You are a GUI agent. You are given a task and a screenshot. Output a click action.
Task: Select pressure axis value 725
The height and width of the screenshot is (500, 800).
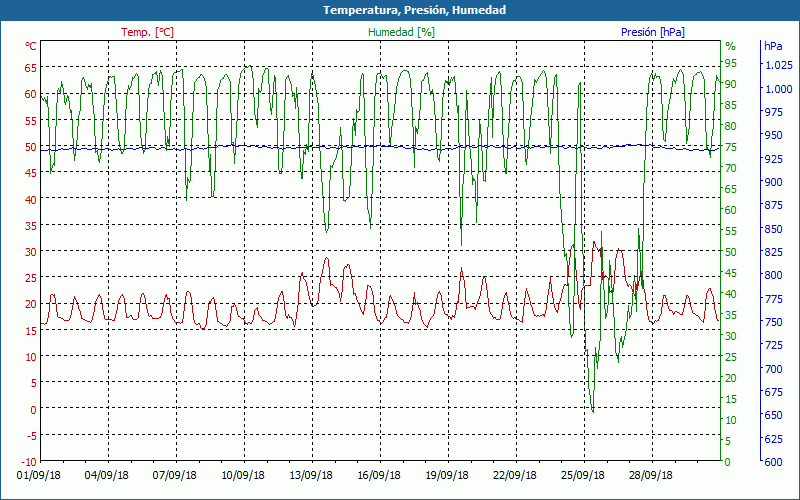[774, 345]
